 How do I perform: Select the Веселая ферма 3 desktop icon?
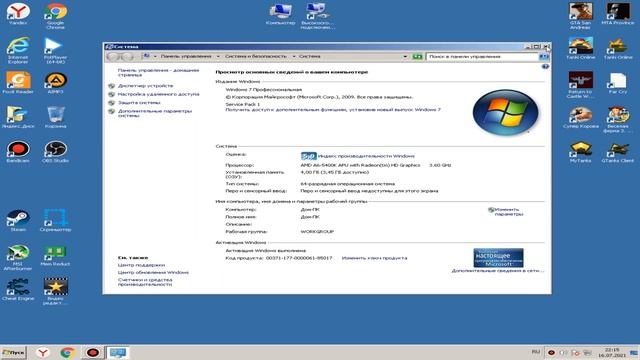point(618,119)
